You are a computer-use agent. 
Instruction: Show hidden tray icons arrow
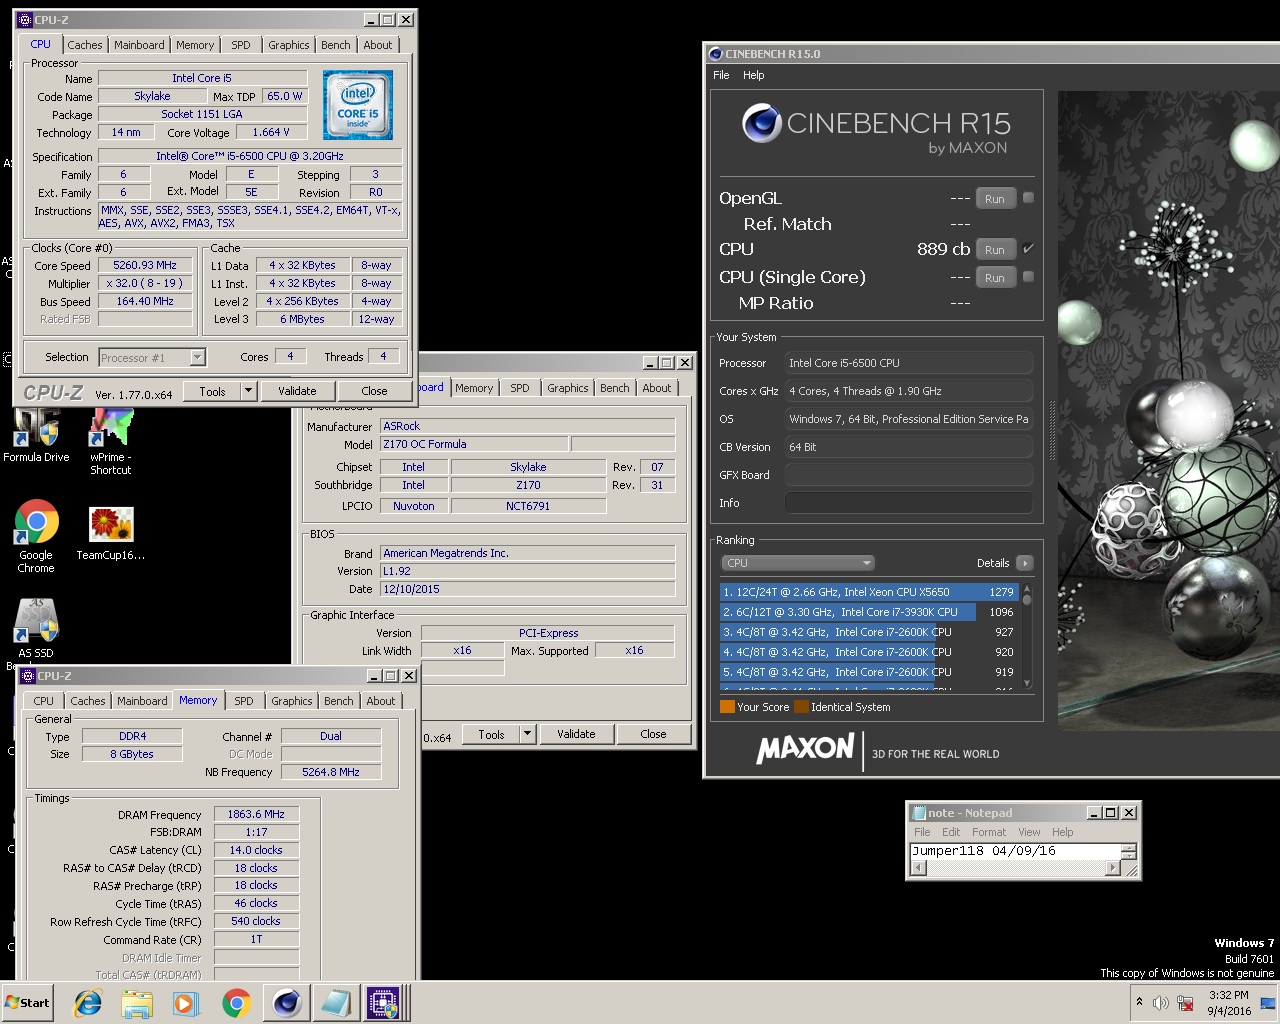click(1139, 1002)
